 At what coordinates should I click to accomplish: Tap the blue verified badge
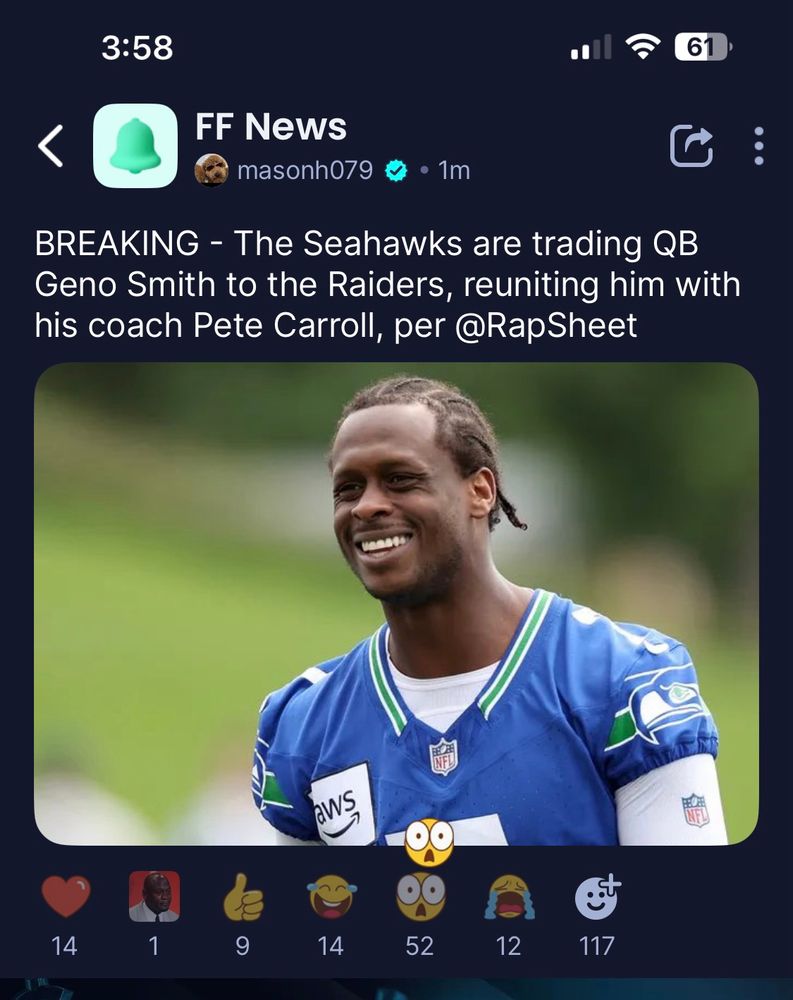coord(396,170)
